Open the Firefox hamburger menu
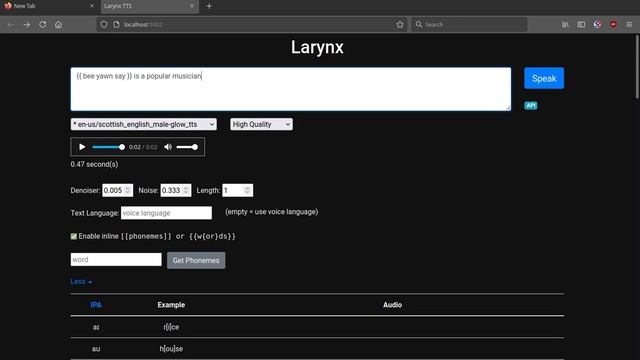Viewport: 640px width, 360px height. (629, 24)
